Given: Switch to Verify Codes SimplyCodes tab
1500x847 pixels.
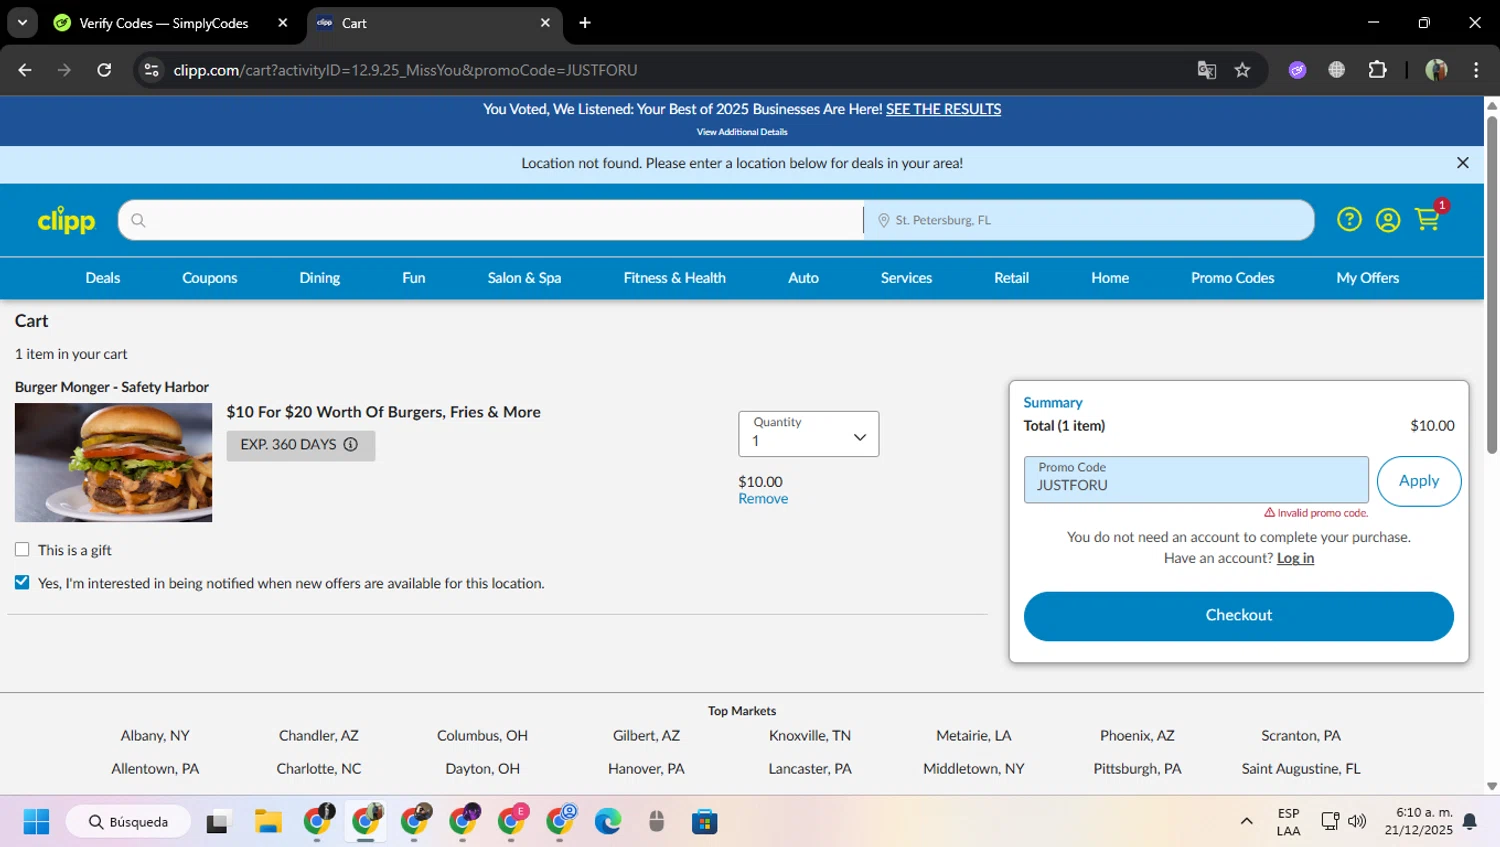Looking at the screenshot, I should 162,23.
